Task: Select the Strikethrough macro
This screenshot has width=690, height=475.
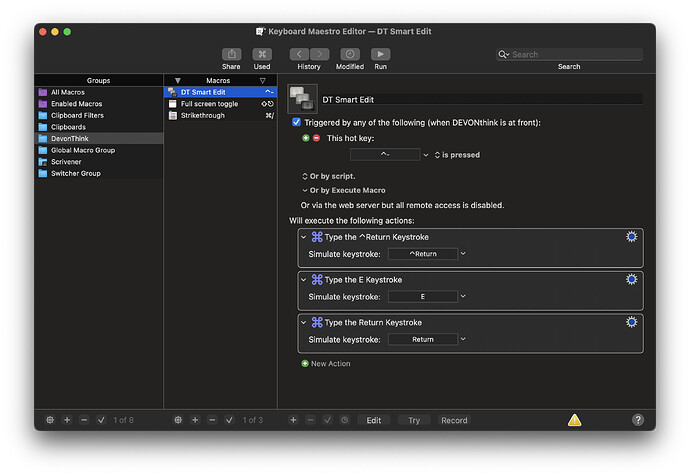Action: pyautogui.click(x=220, y=115)
